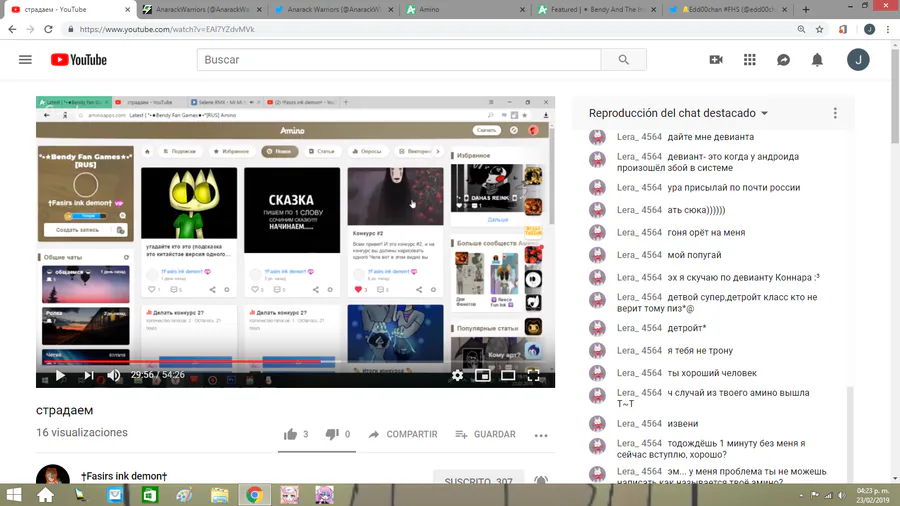Open the Chrome profile avatar

pos(870,29)
